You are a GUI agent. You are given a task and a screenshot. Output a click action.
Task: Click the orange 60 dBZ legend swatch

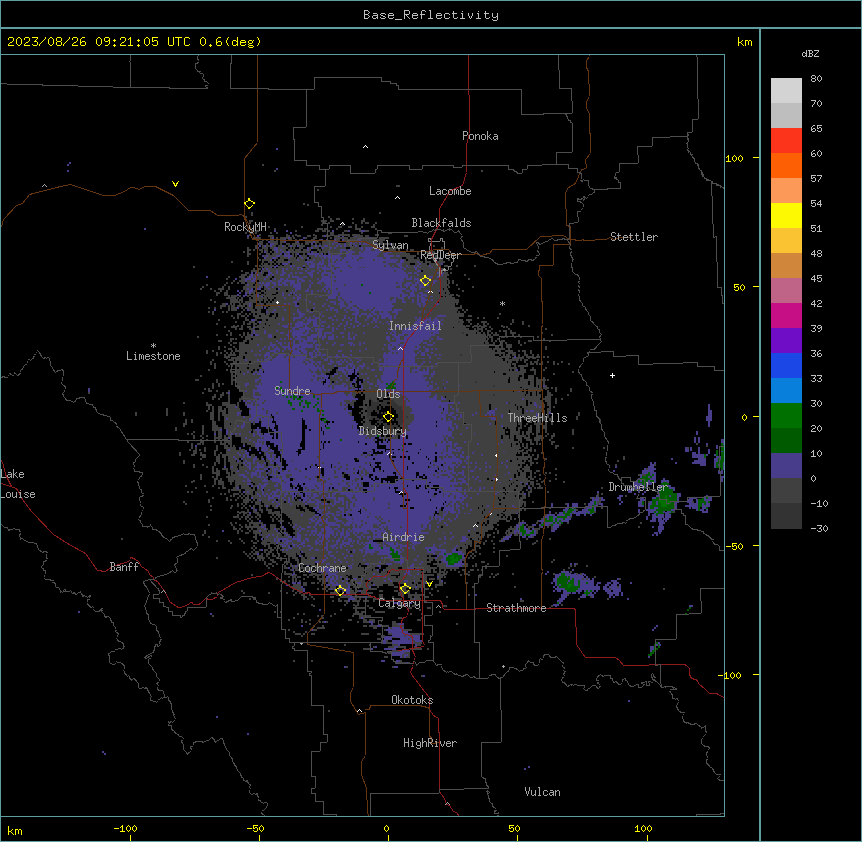tap(786, 165)
